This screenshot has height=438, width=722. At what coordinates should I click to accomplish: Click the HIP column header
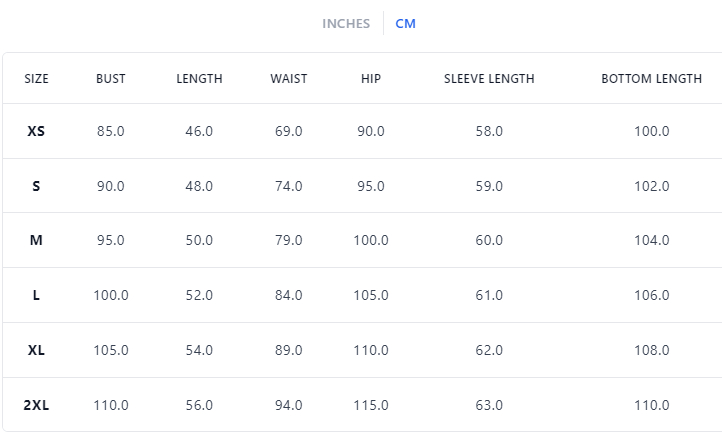[371, 79]
